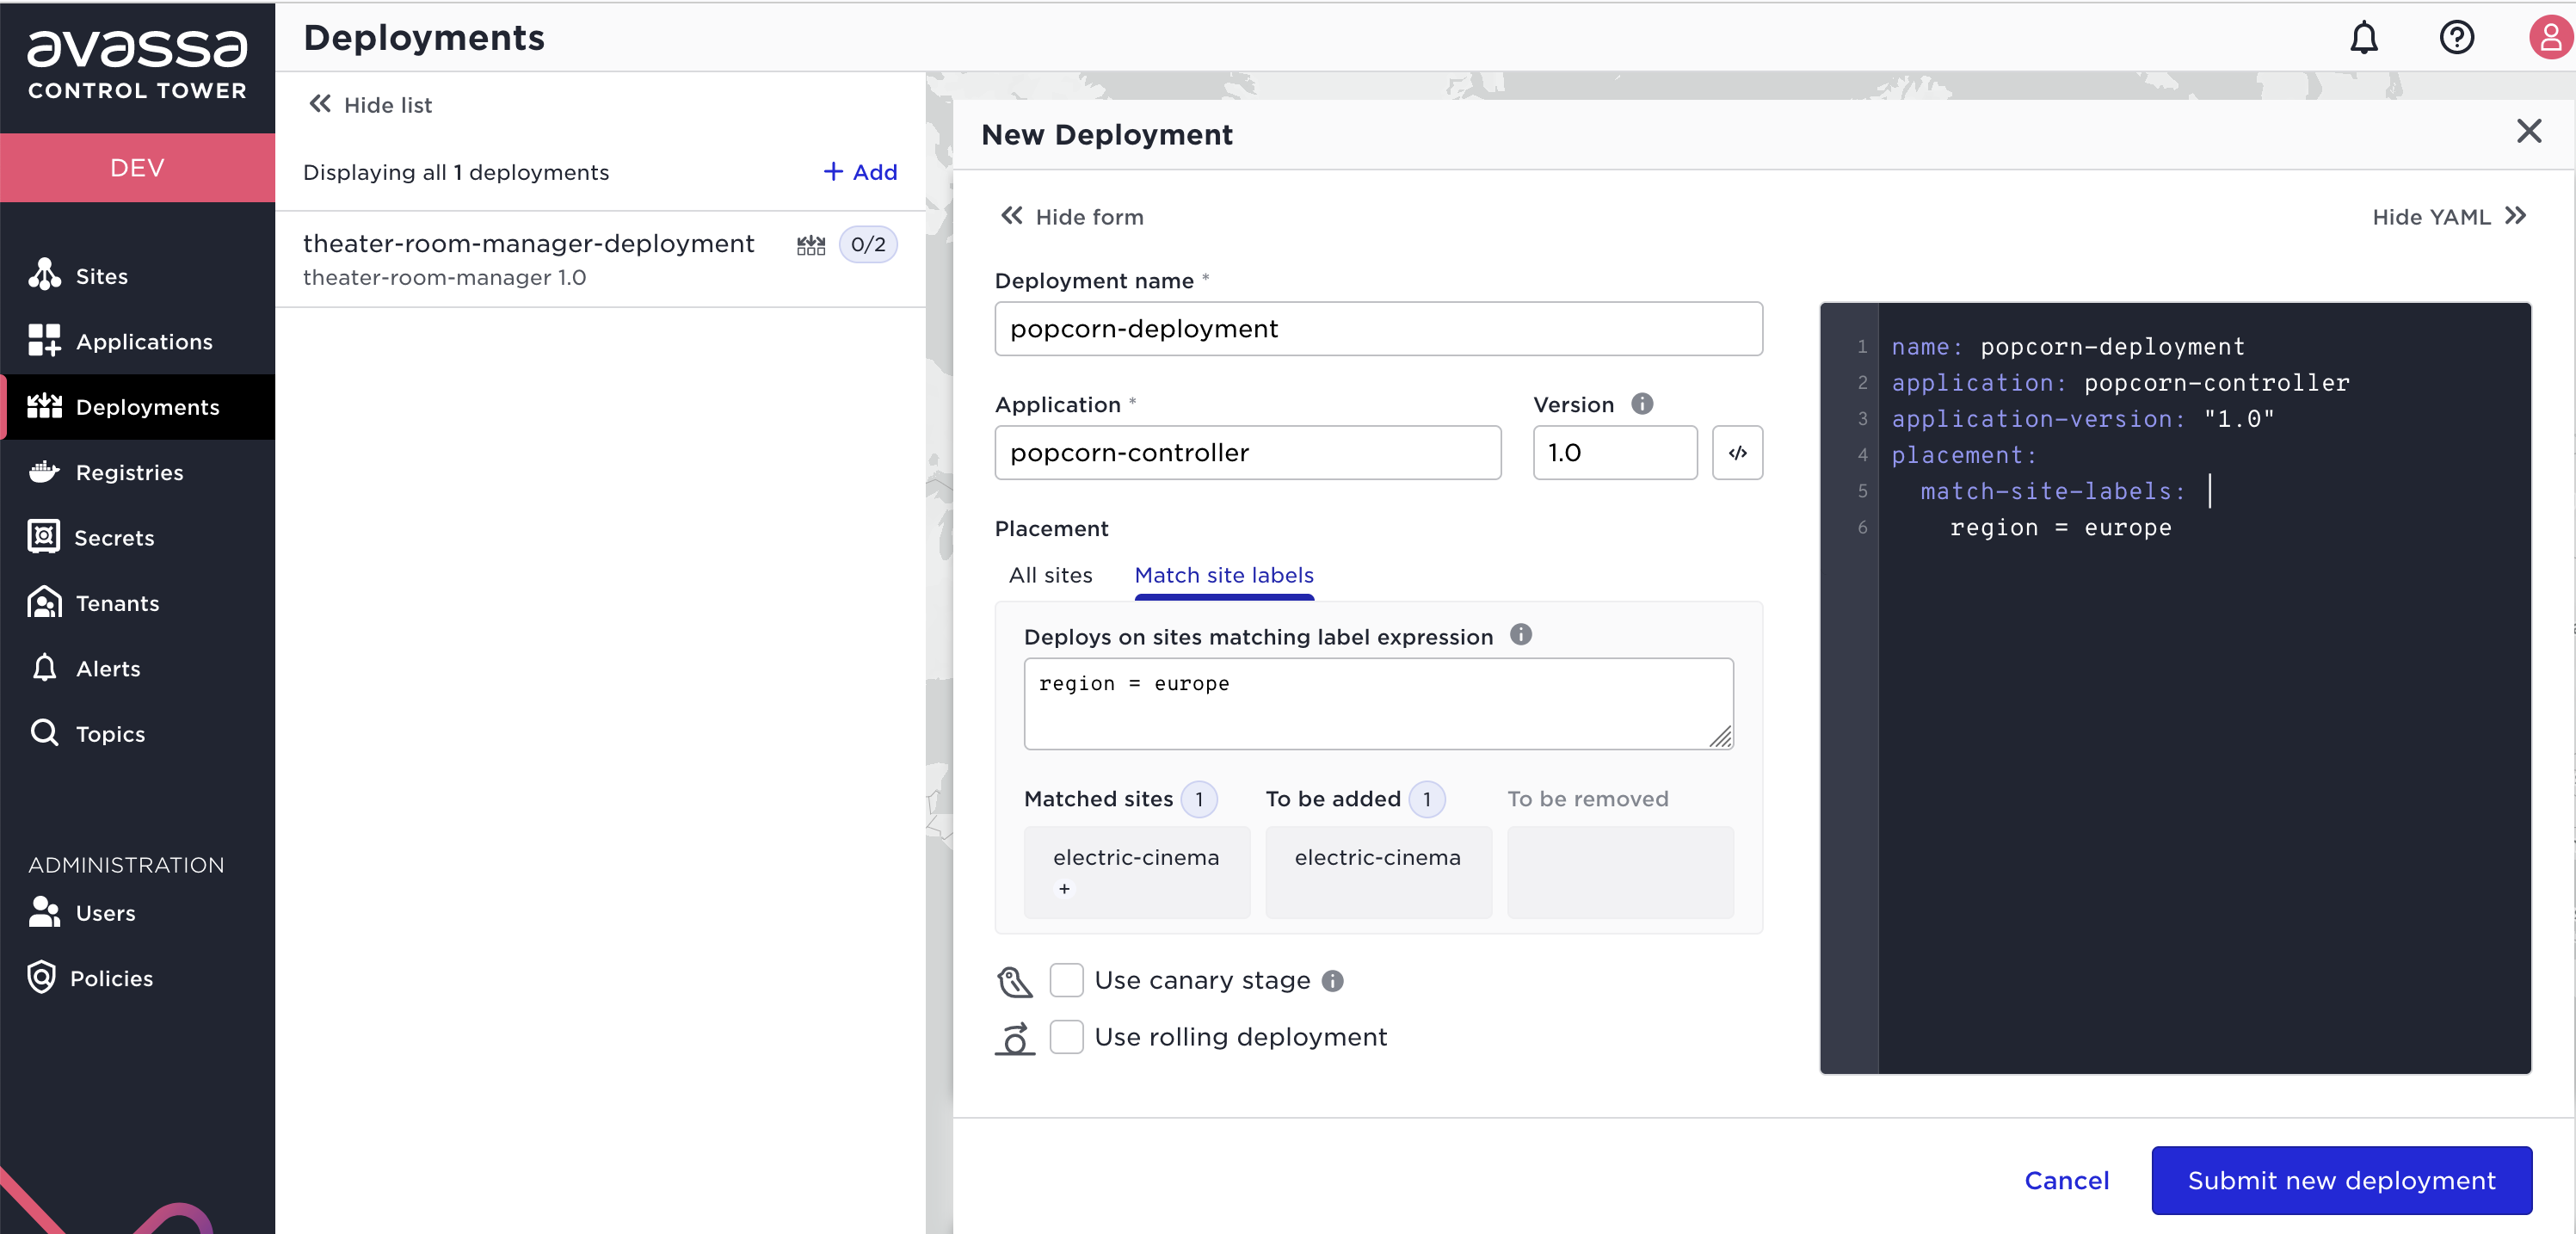Click the code brackets button next to version
Image resolution: width=2576 pixels, height=1234 pixels.
pos(1737,453)
